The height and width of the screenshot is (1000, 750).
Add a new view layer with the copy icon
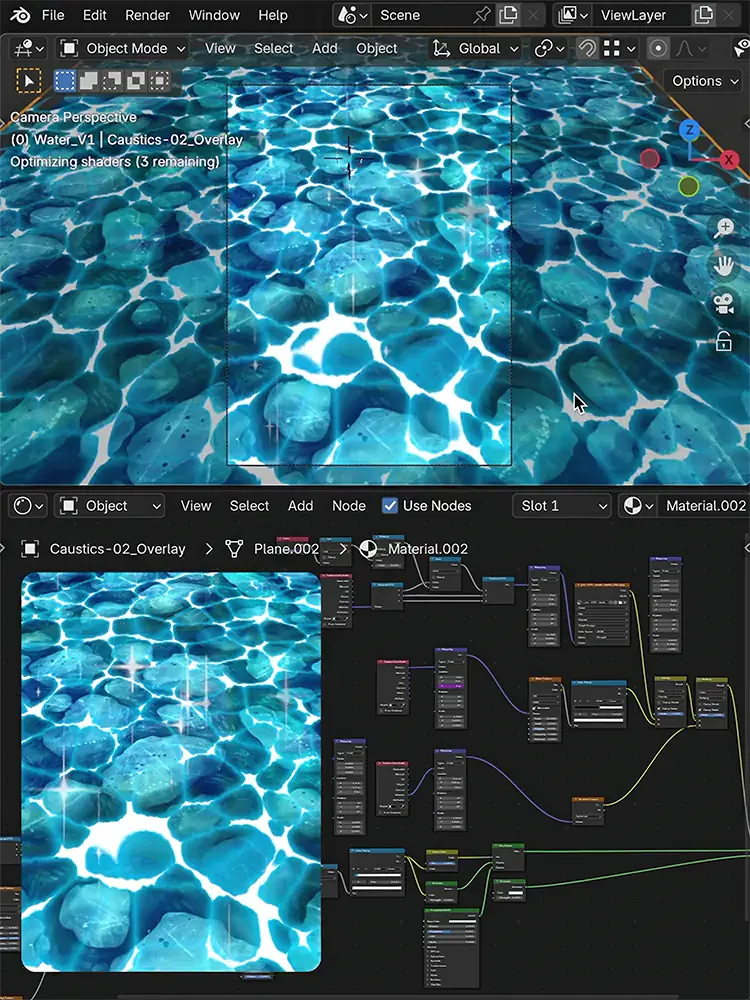pos(703,15)
